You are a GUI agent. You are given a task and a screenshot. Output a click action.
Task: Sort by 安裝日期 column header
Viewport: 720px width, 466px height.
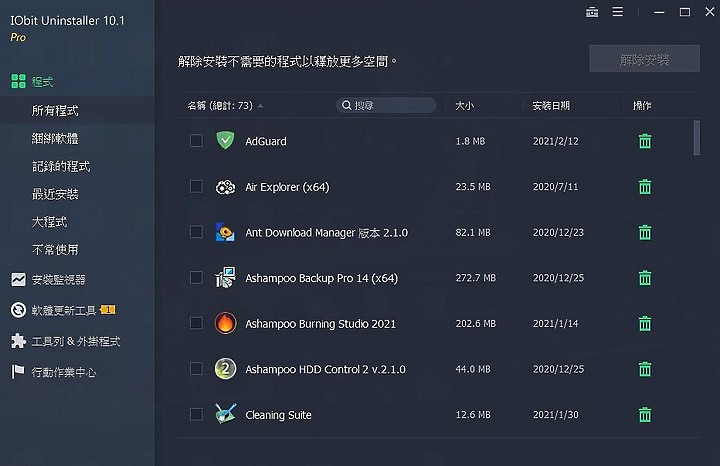tap(551, 106)
